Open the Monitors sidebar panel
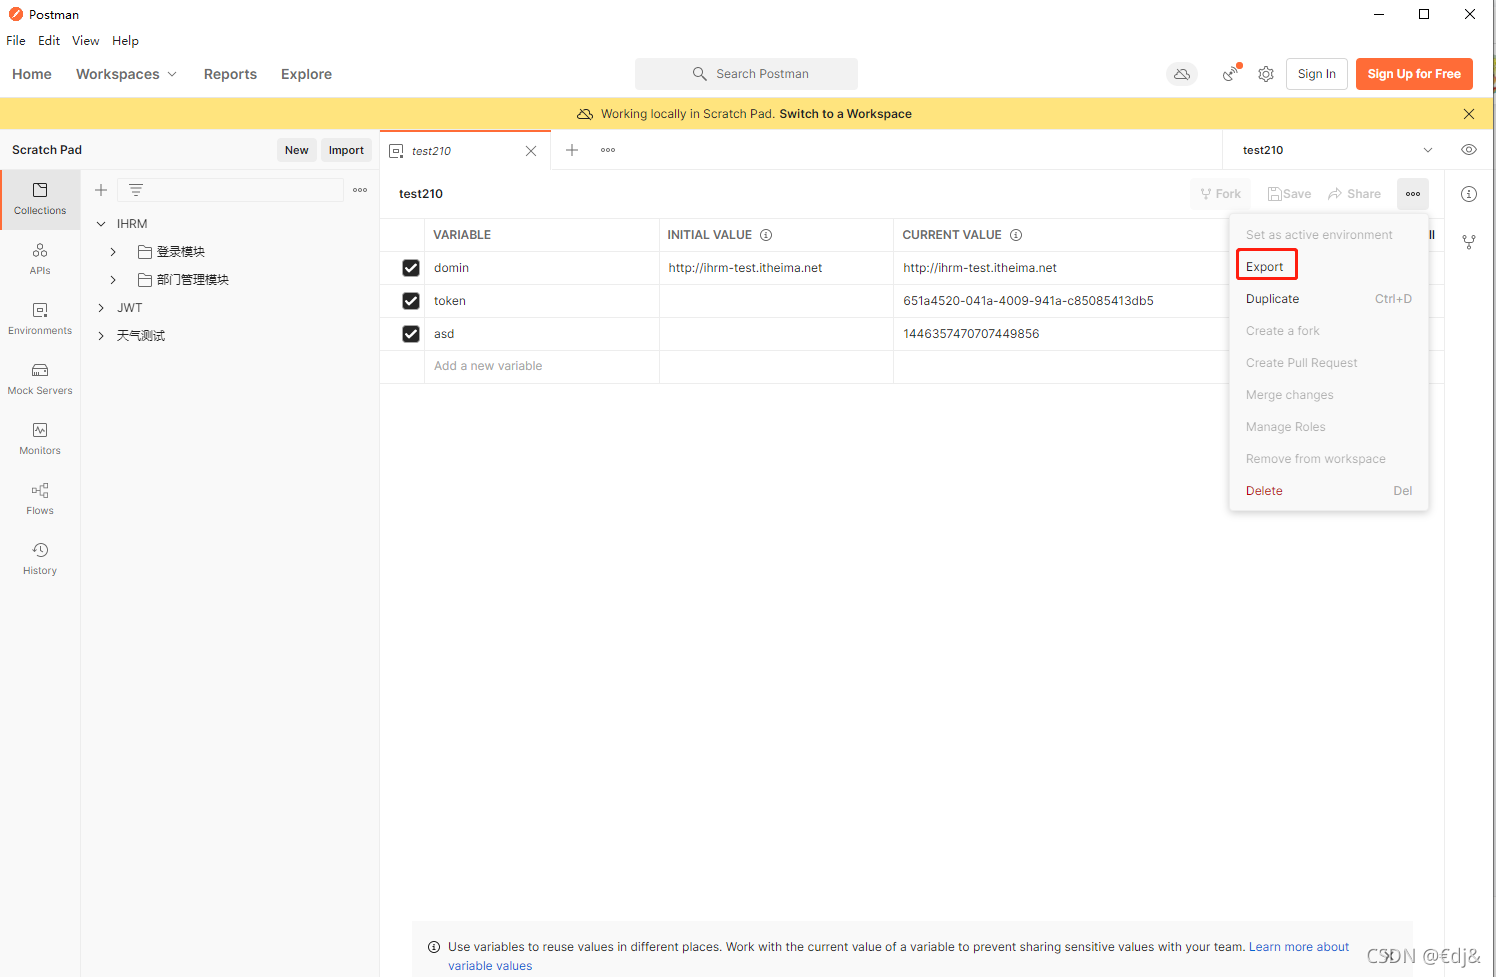The height and width of the screenshot is (977, 1496). point(40,439)
